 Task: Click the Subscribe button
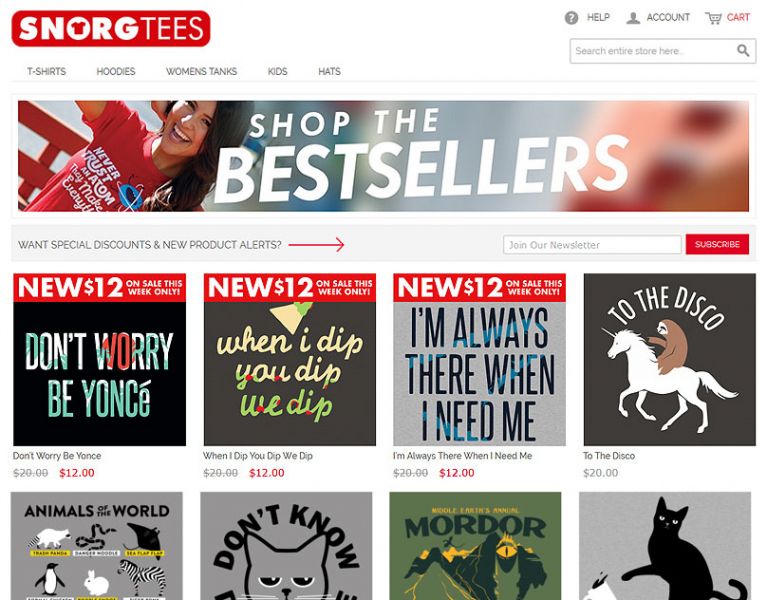tap(717, 244)
